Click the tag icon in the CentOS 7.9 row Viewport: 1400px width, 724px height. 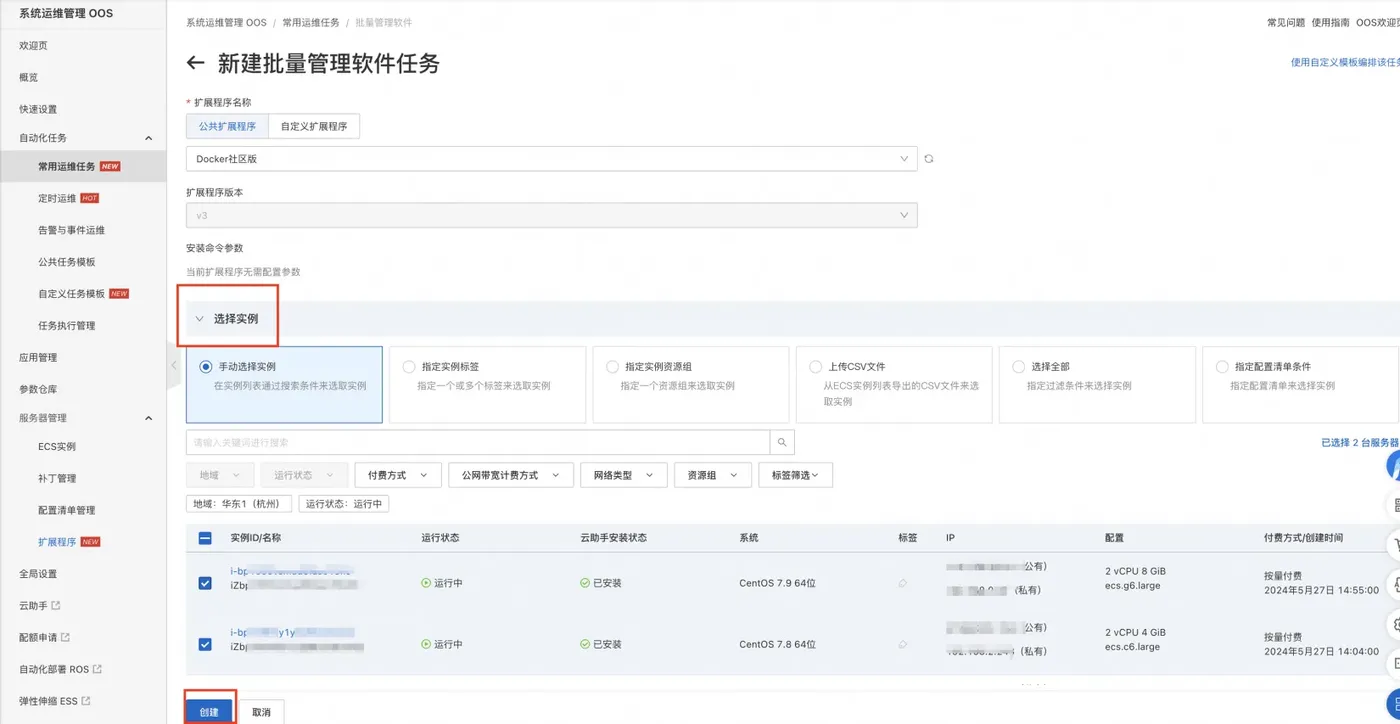point(903,583)
